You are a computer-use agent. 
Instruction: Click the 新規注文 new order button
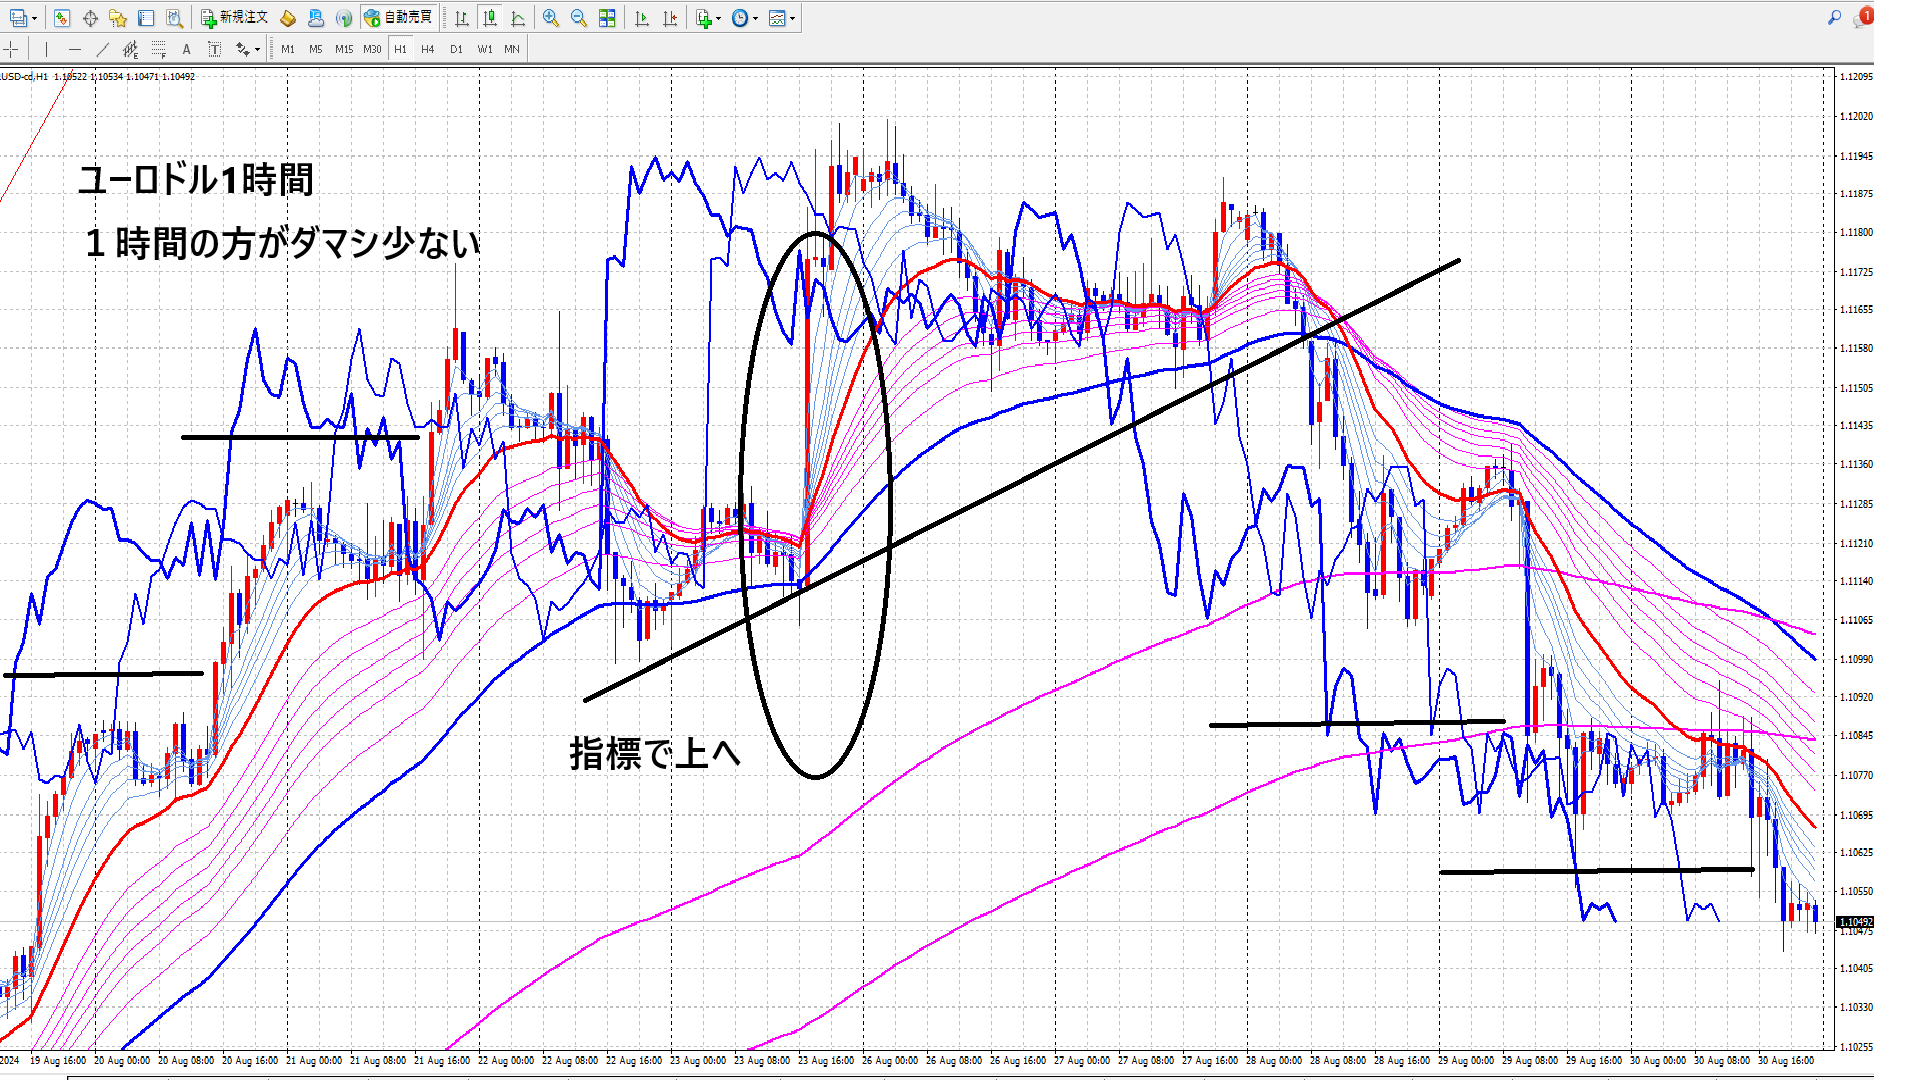click(x=234, y=18)
